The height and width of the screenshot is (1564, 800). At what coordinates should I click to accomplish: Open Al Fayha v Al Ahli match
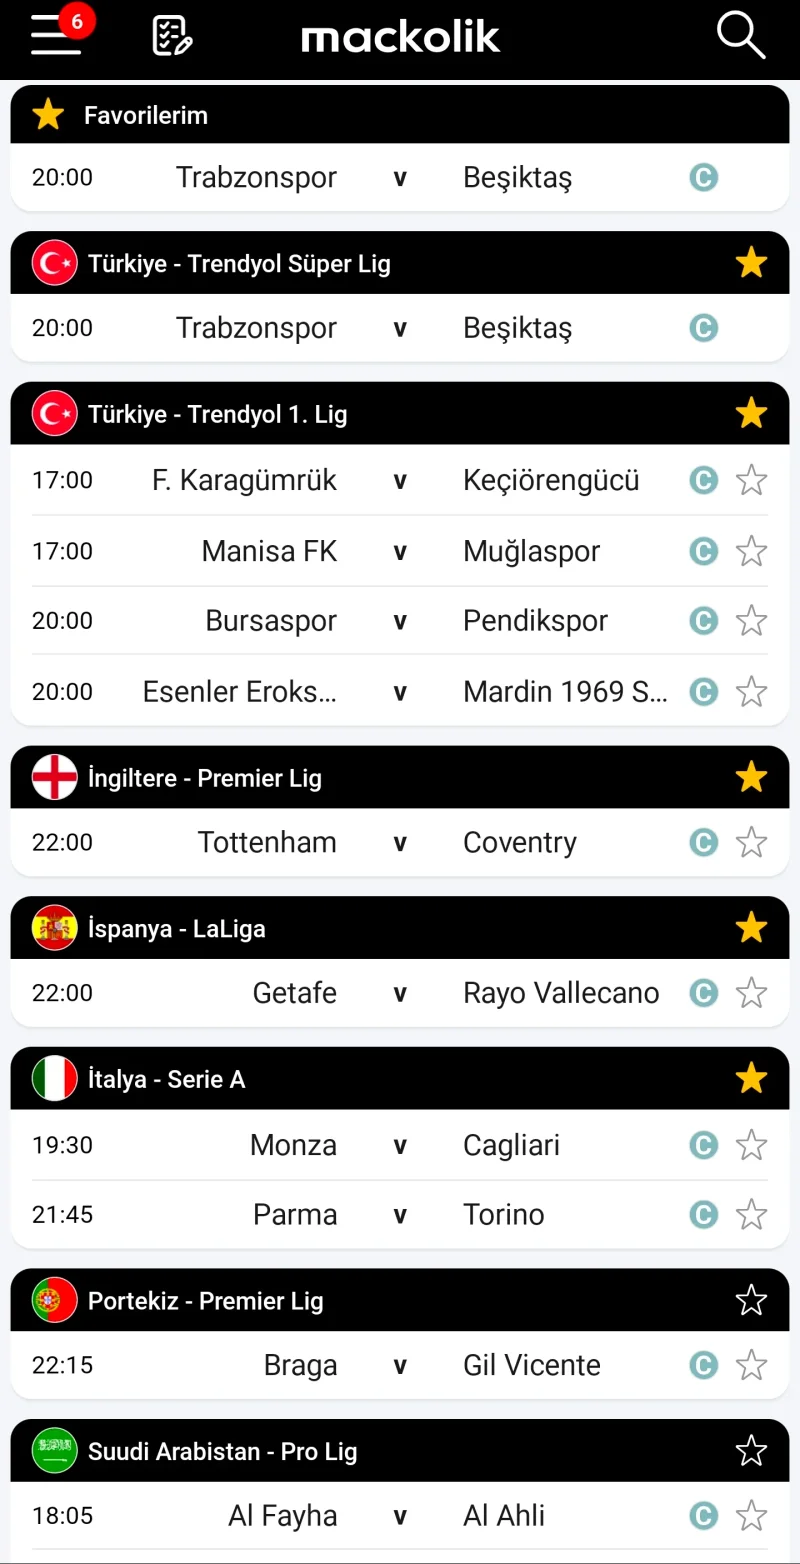click(400, 1516)
